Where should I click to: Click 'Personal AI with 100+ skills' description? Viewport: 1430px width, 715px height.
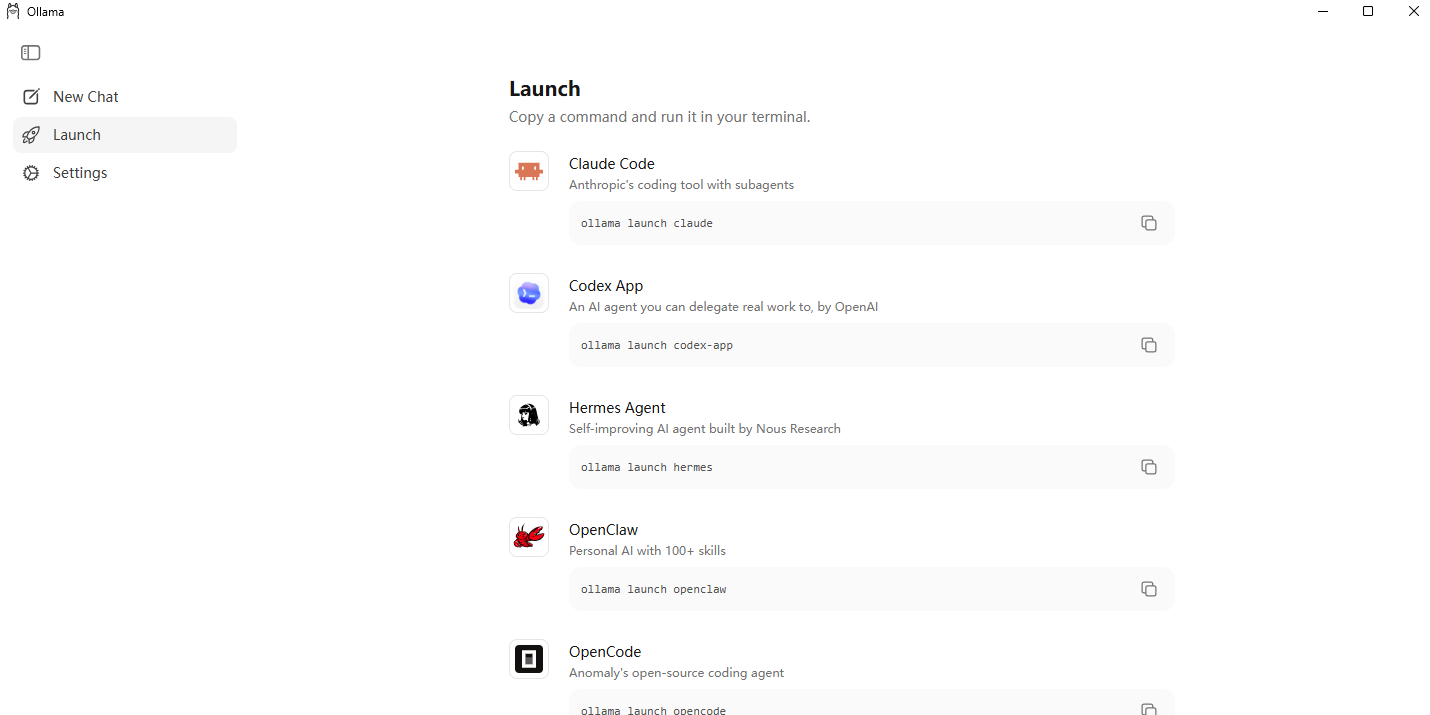(648, 551)
